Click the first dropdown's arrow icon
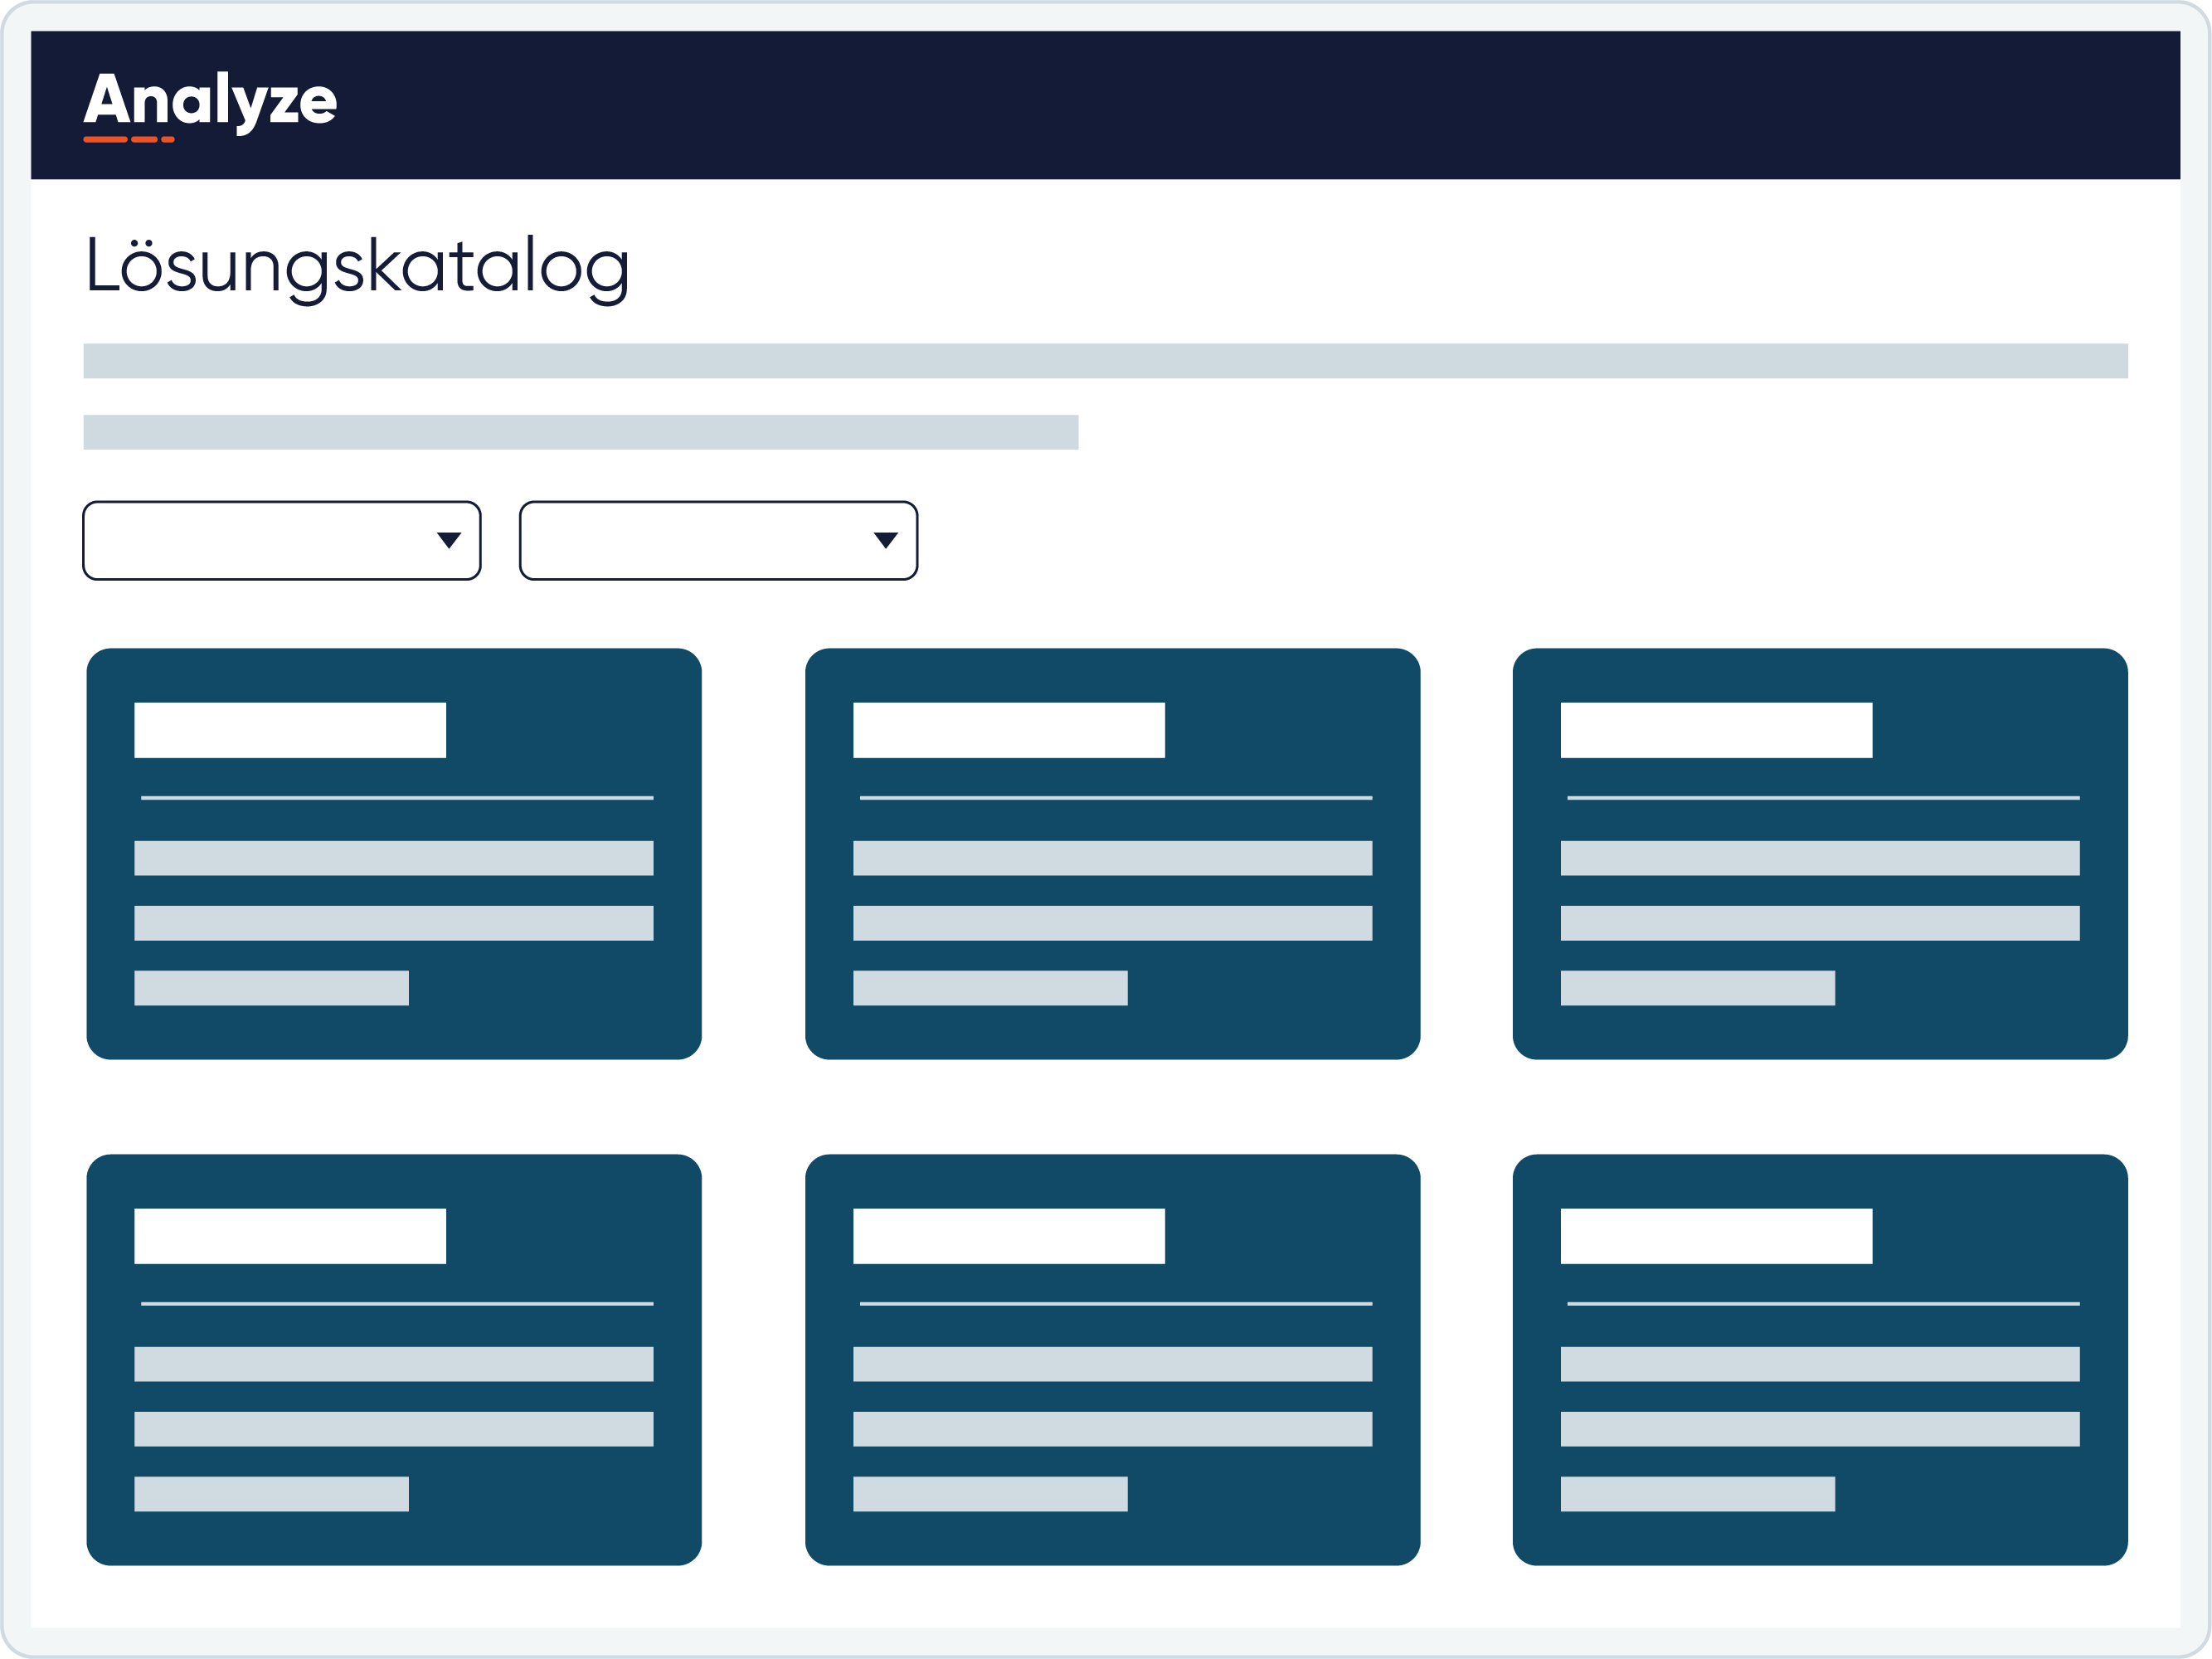This screenshot has height=1659, width=2212. coord(449,540)
